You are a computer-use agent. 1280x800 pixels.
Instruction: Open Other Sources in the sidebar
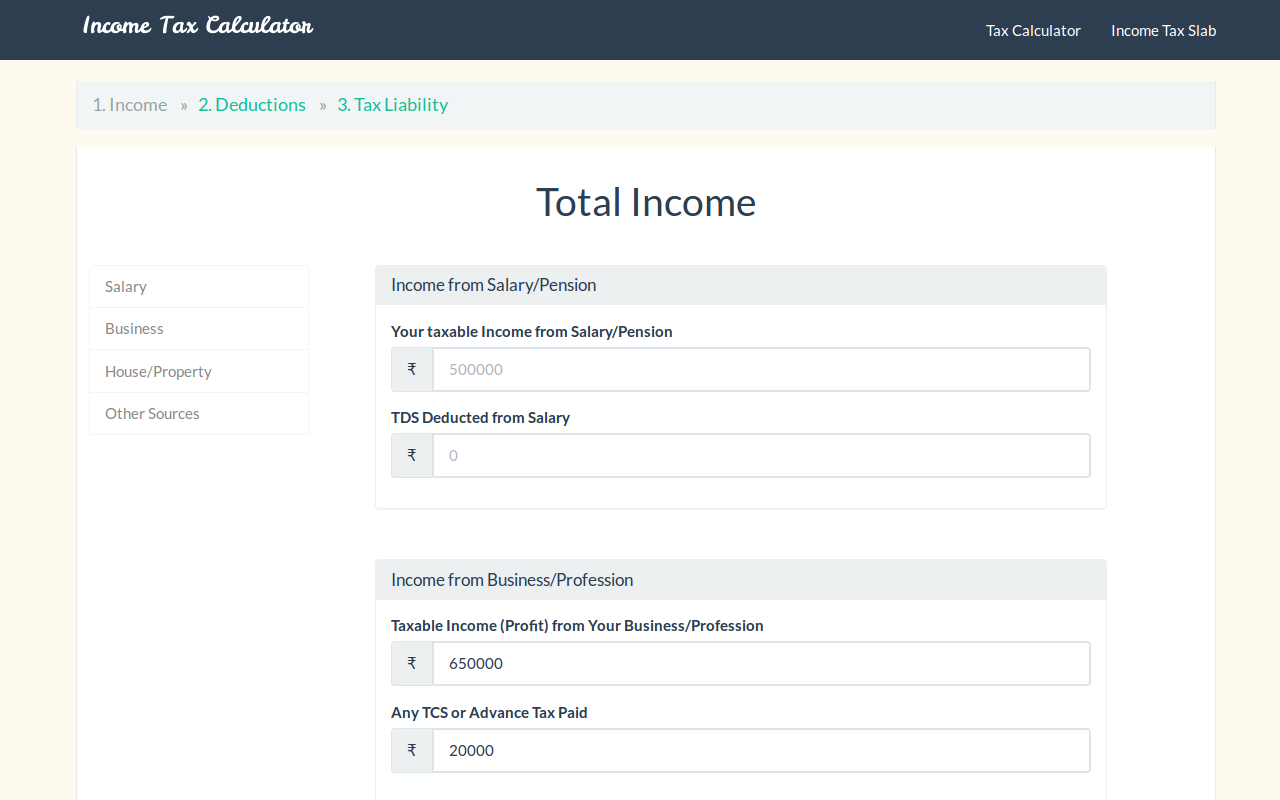(x=152, y=414)
